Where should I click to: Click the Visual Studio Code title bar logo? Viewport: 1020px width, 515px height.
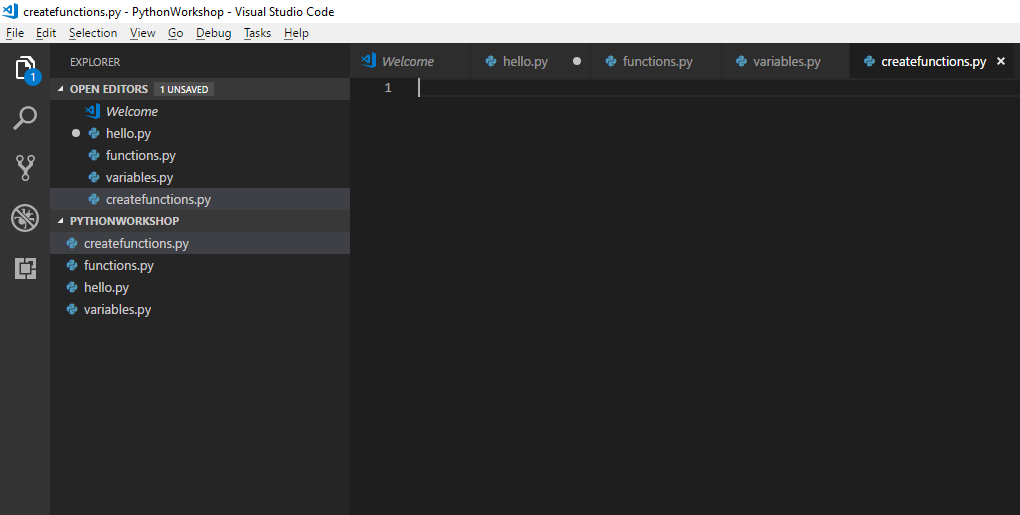pos(10,11)
